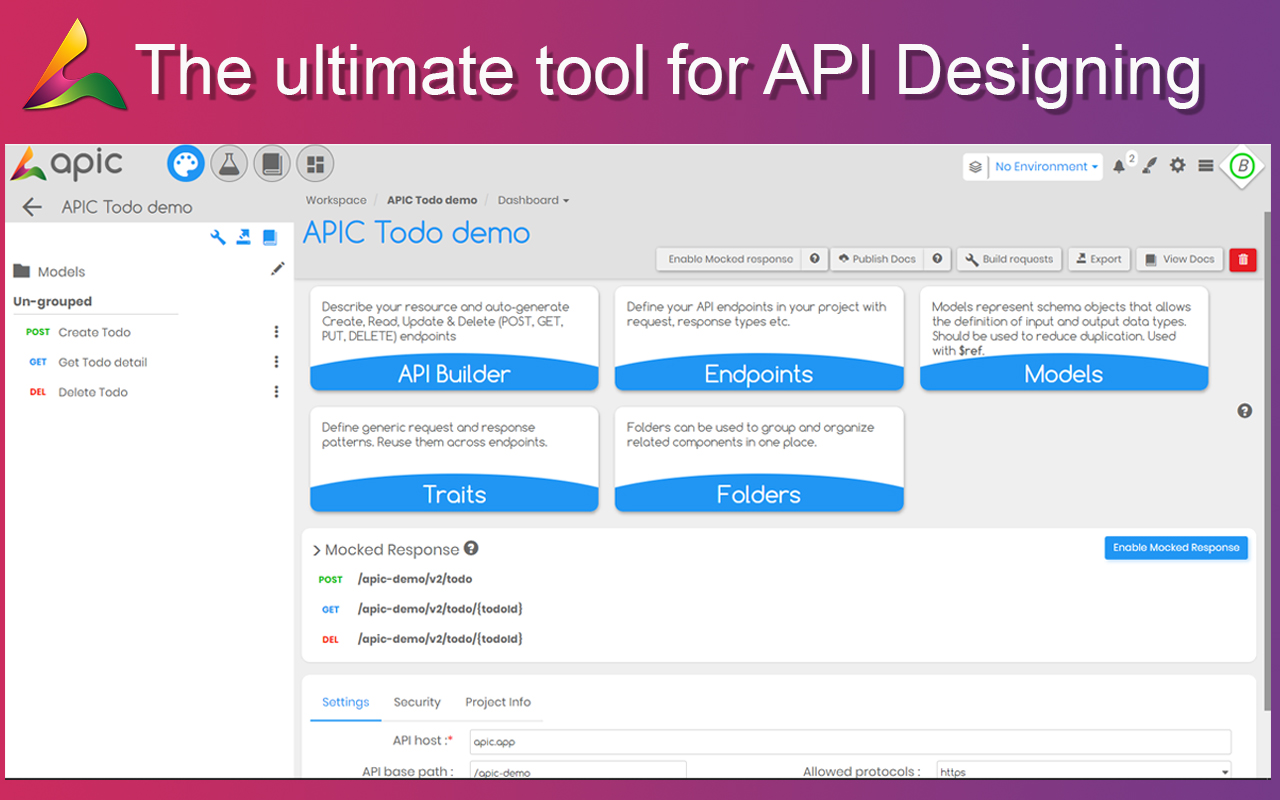Image resolution: width=1280 pixels, height=800 pixels.
Task: Click the Export button
Action: (1099, 259)
